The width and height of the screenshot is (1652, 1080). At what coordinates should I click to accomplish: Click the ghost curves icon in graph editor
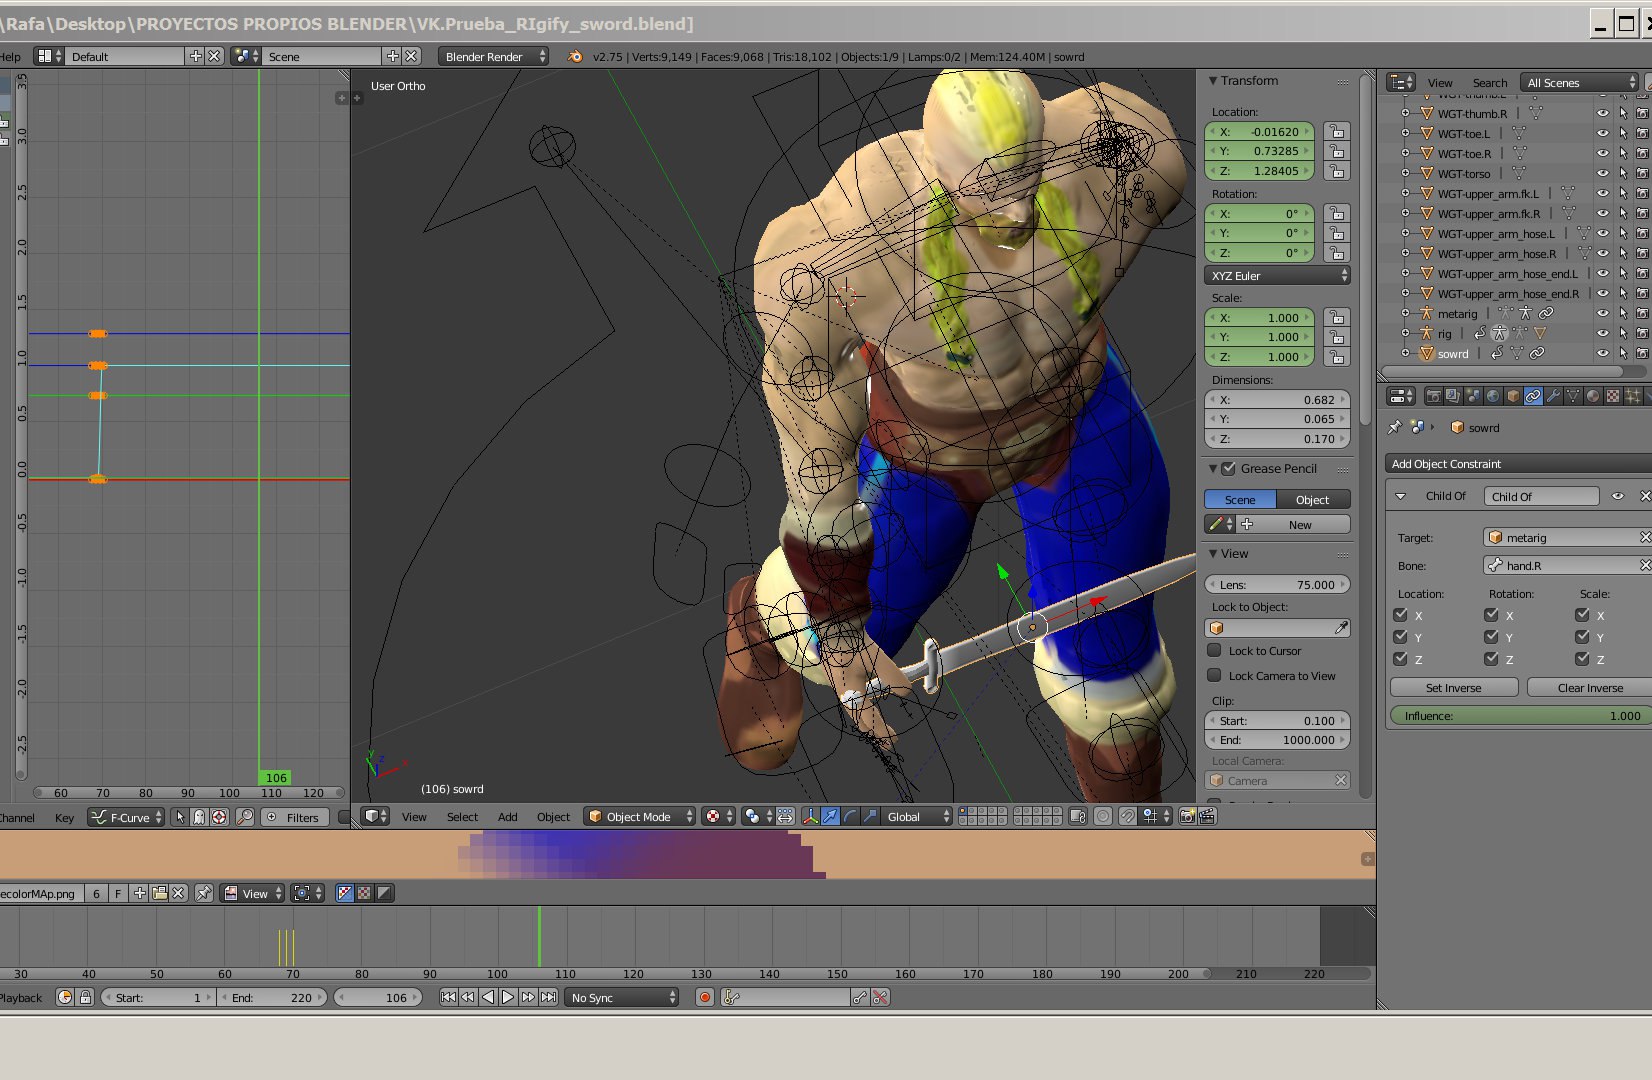tap(199, 818)
